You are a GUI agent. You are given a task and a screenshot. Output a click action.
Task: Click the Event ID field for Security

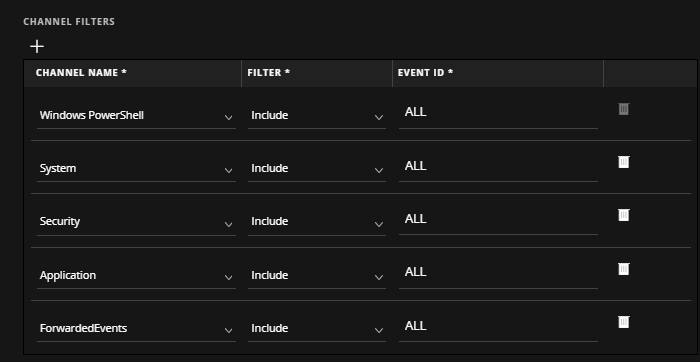click(498, 221)
